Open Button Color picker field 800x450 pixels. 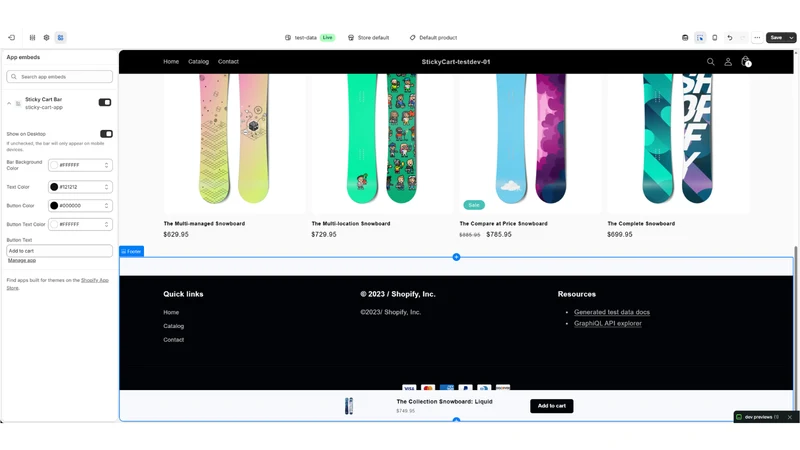tap(80, 206)
